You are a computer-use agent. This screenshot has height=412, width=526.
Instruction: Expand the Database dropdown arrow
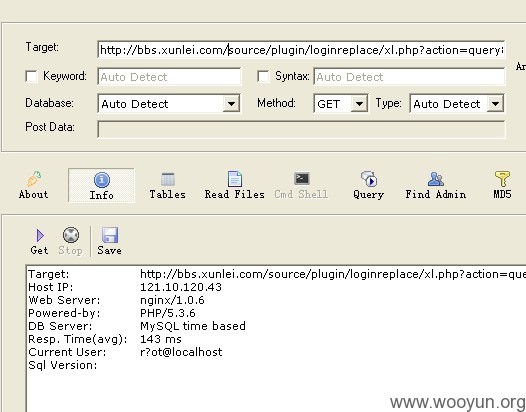pos(231,104)
